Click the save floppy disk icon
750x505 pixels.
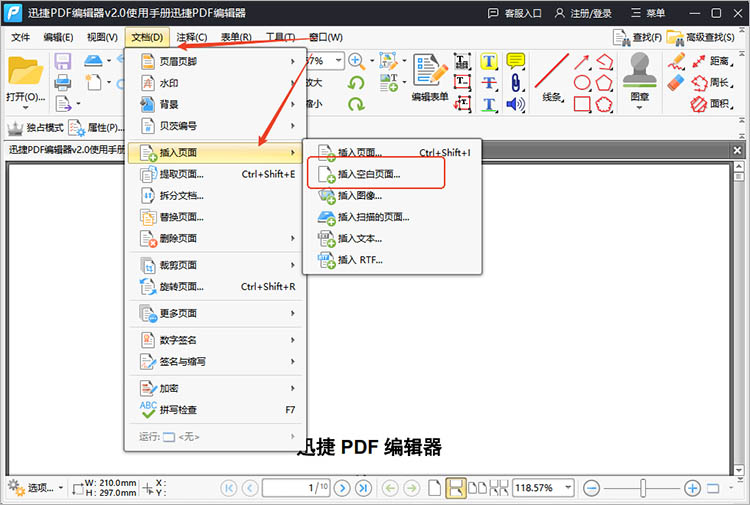pos(63,61)
